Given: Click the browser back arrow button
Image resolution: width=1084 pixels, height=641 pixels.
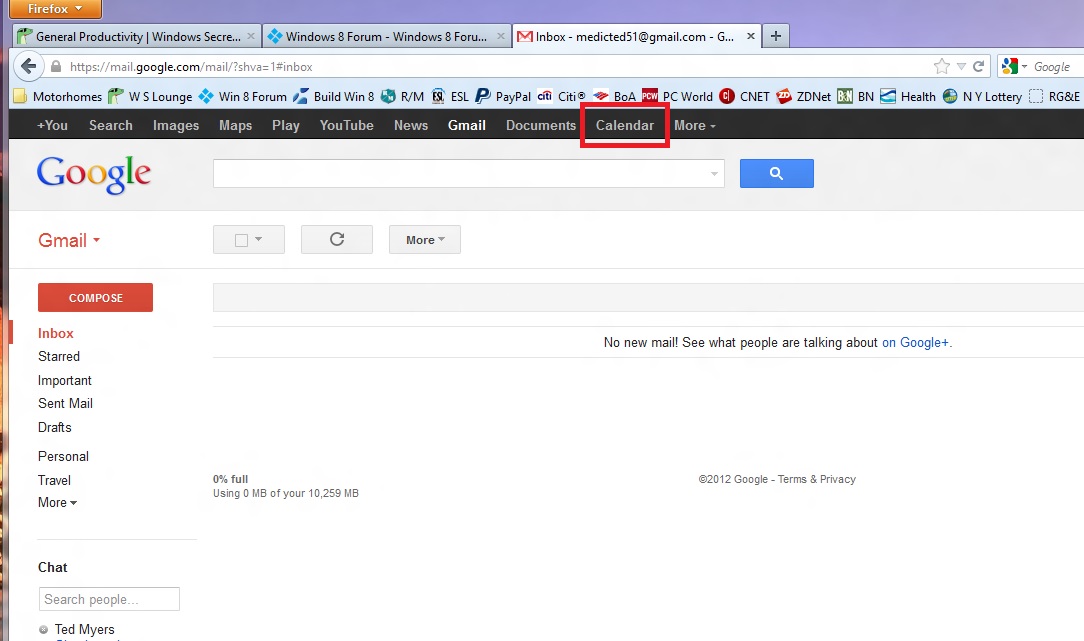Looking at the screenshot, I should tap(28, 66).
